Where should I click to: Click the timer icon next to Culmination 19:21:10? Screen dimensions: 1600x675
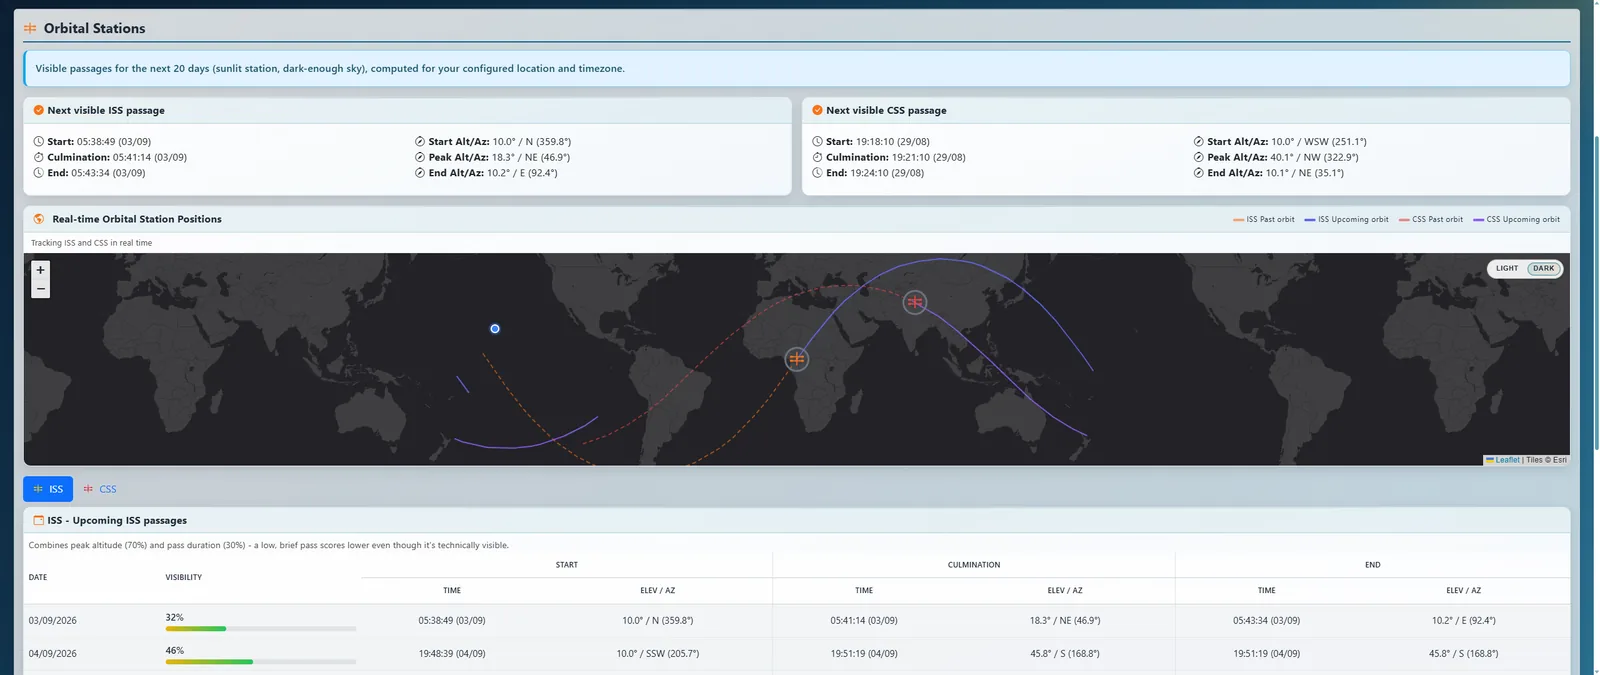(817, 157)
